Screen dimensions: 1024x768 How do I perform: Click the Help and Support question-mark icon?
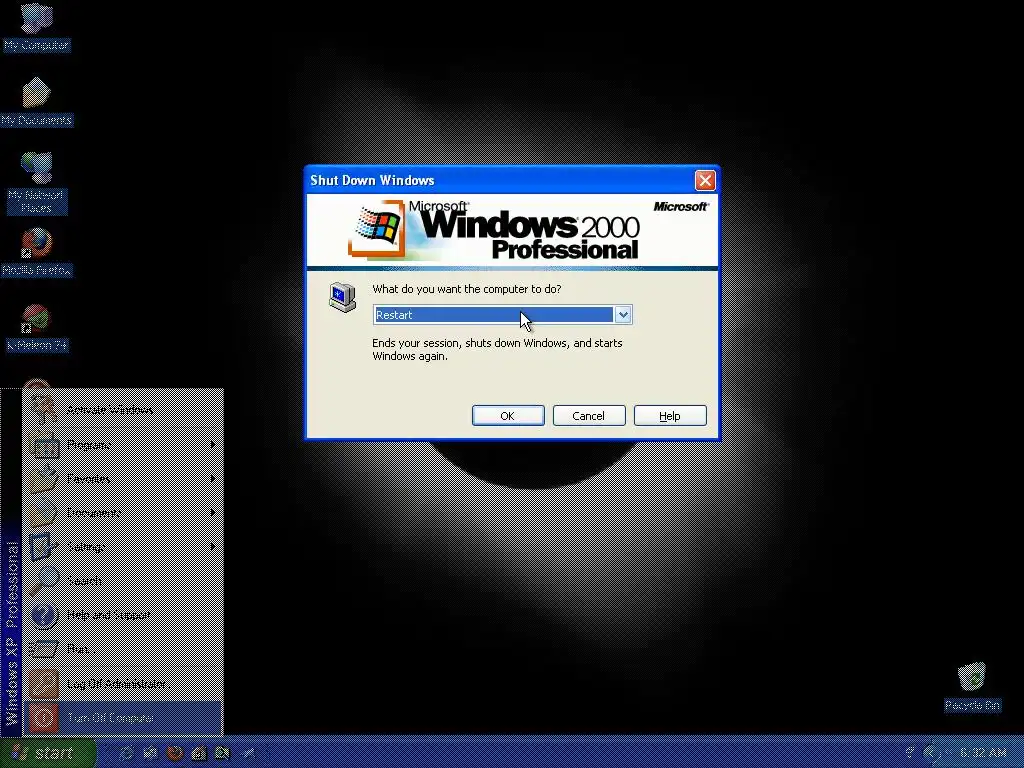[x=43, y=615]
